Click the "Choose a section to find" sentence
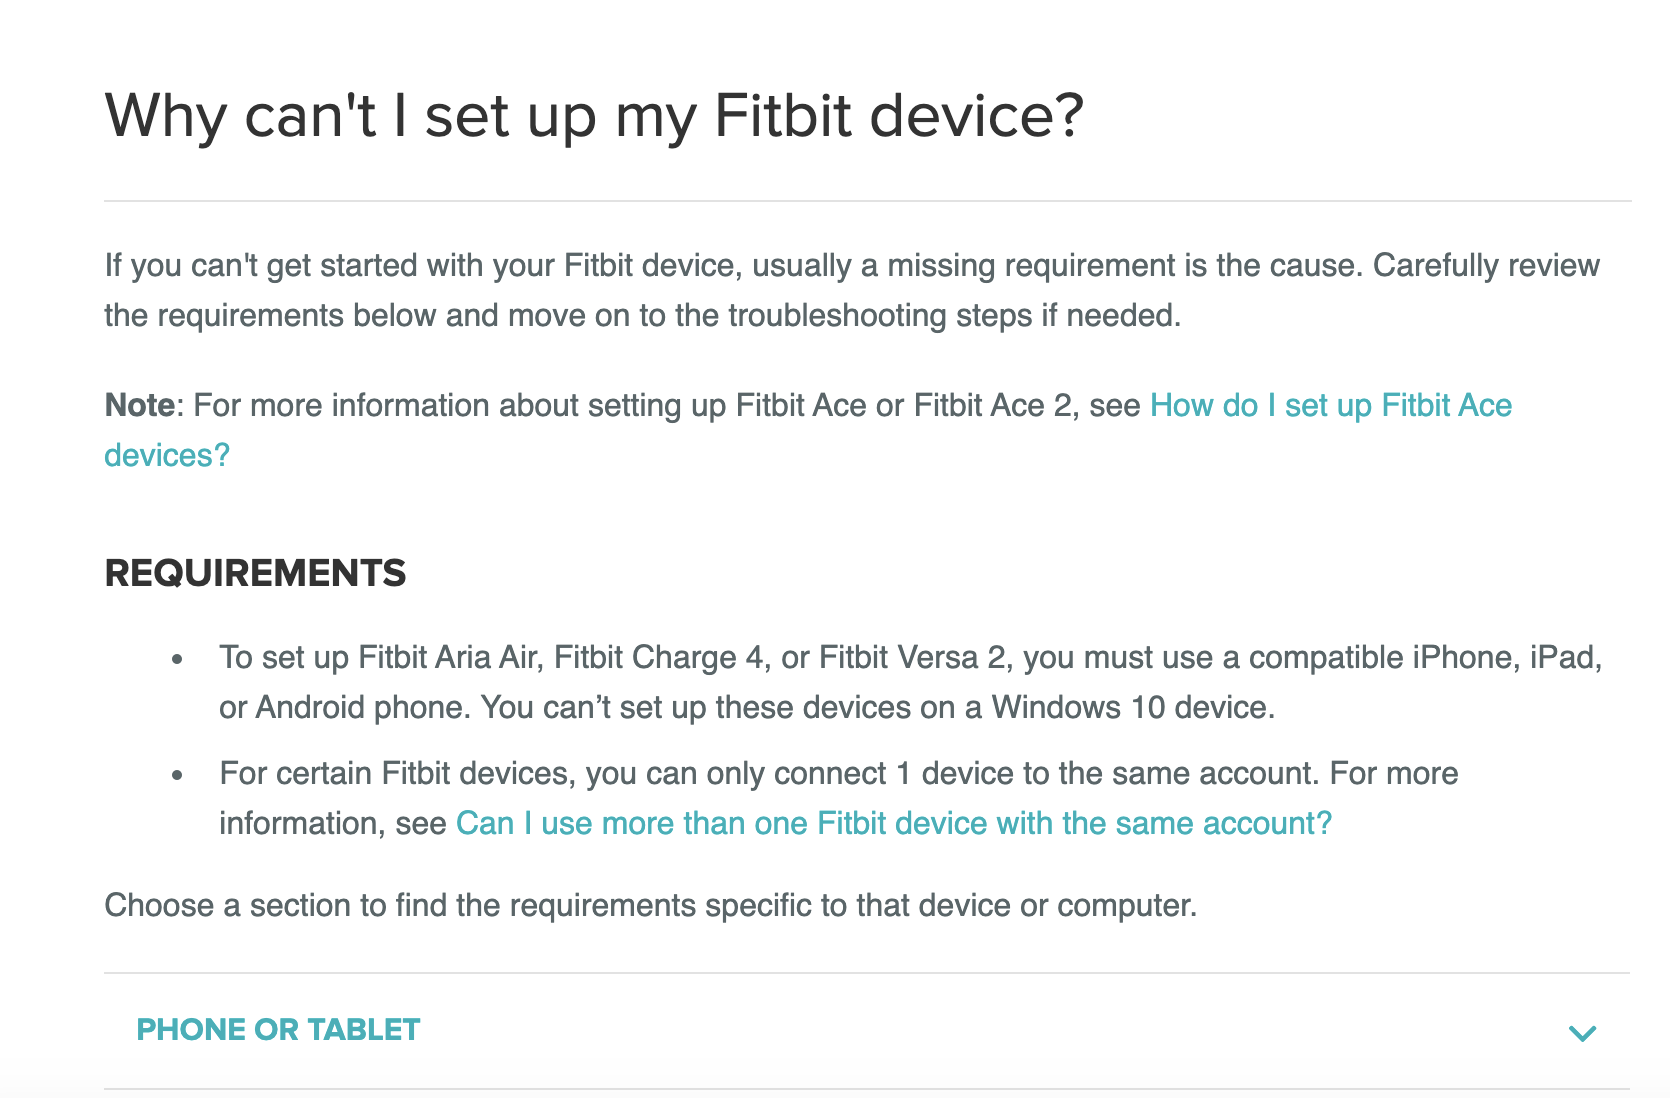 click(650, 905)
